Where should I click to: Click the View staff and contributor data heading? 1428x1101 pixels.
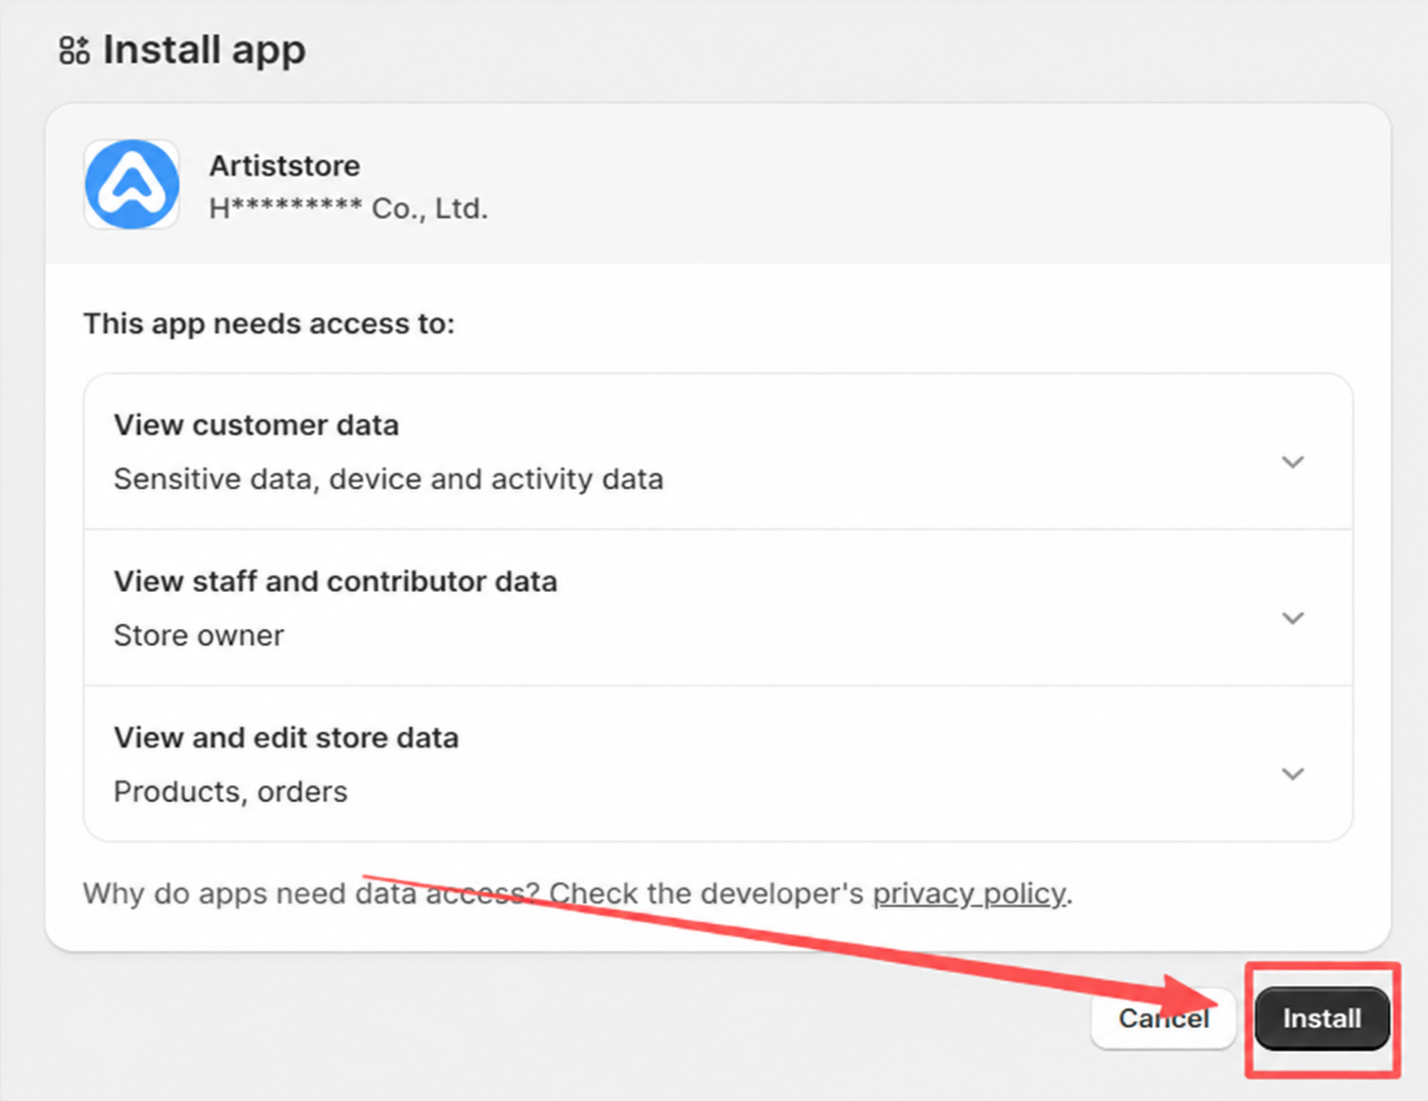tap(335, 581)
